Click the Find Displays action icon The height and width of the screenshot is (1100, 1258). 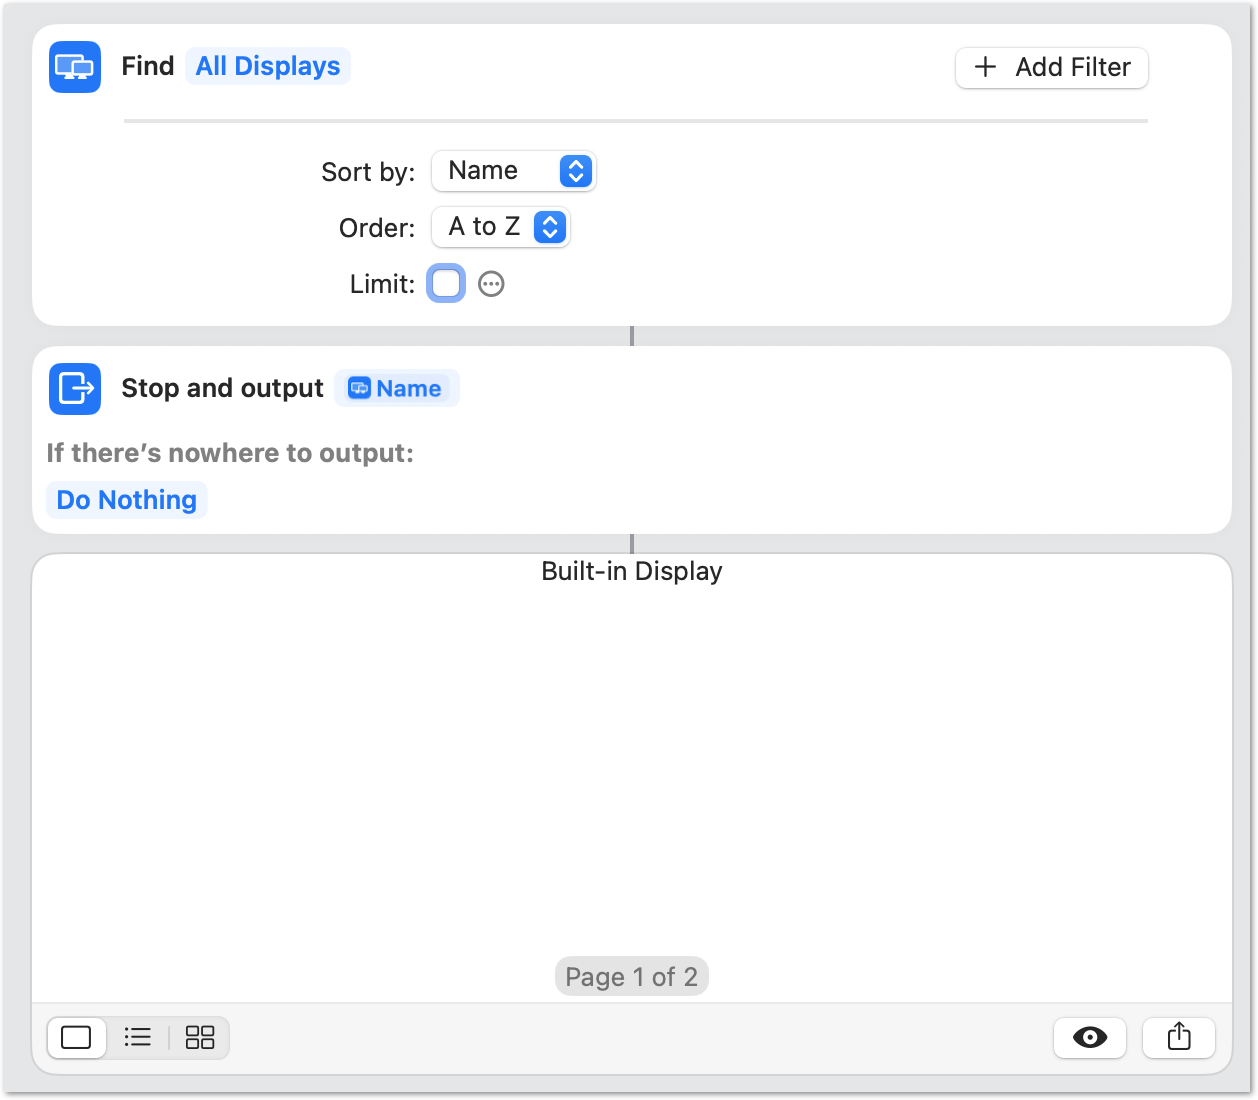pyautogui.click(x=75, y=67)
